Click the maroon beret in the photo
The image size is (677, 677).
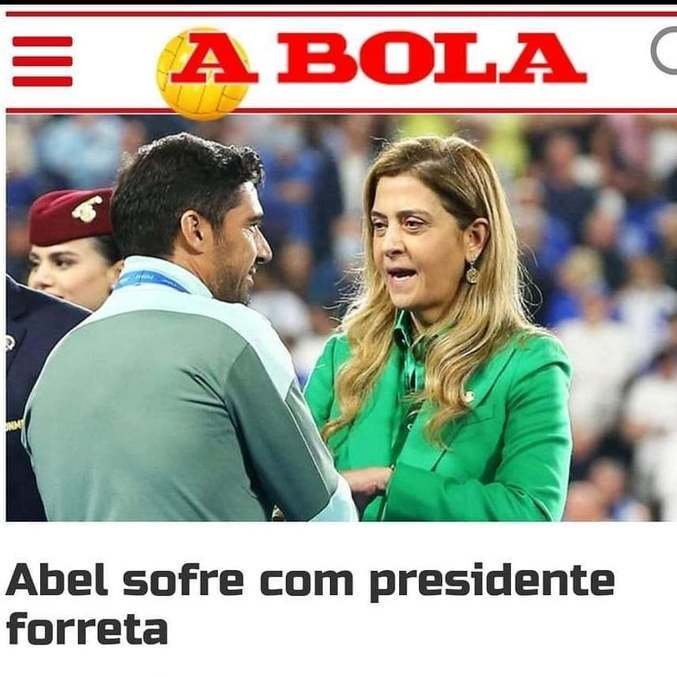71,216
